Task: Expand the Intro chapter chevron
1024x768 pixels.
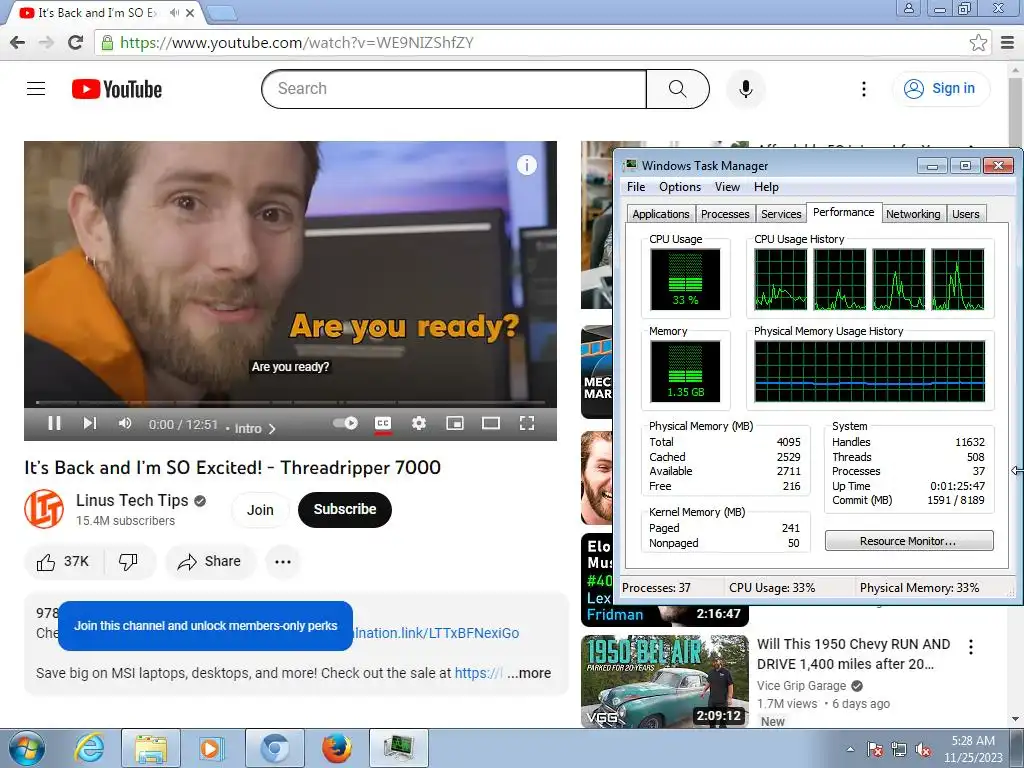Action: tap(272, 428)
